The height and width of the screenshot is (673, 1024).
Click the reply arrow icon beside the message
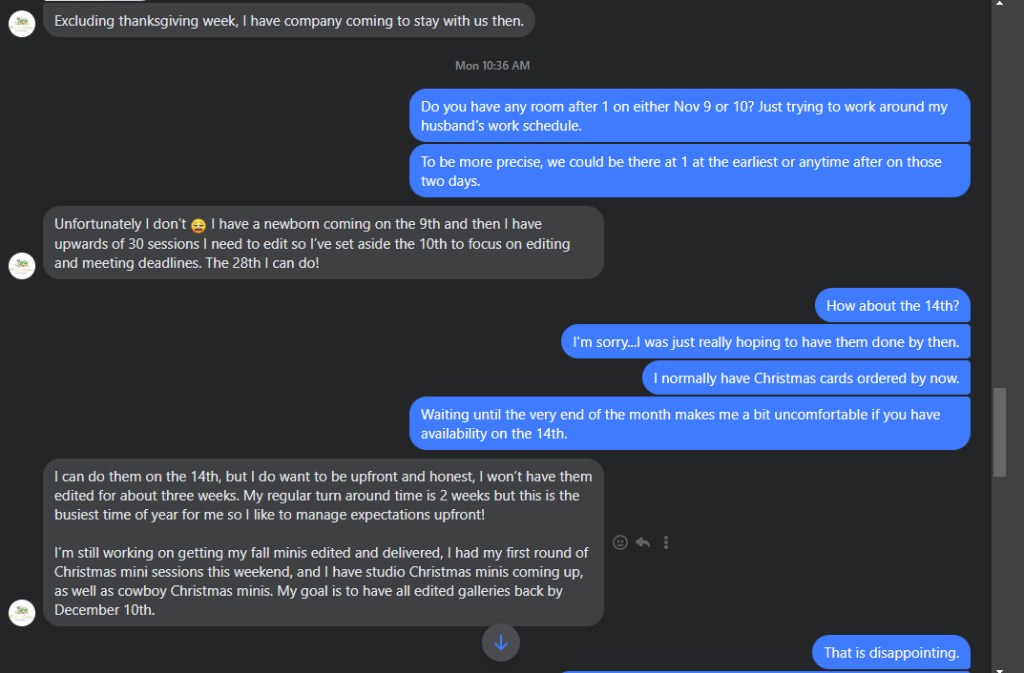(x=643, y=542)
